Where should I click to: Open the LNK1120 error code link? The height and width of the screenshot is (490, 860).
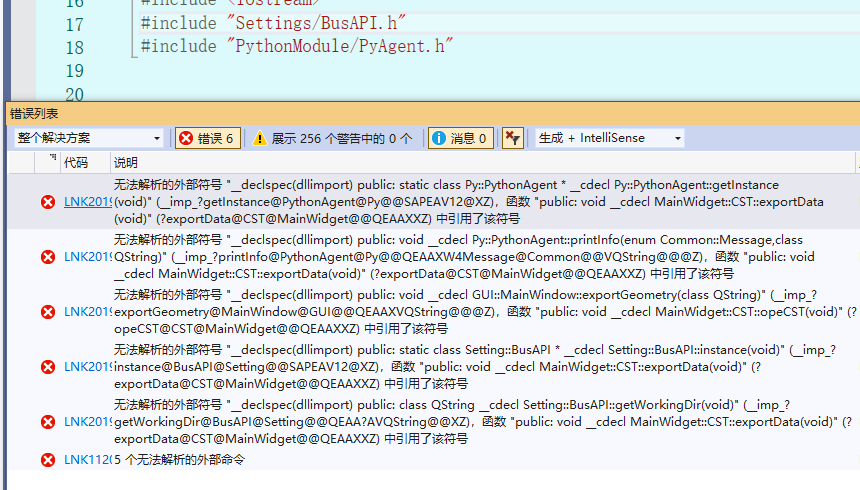(x=88, y=460)
